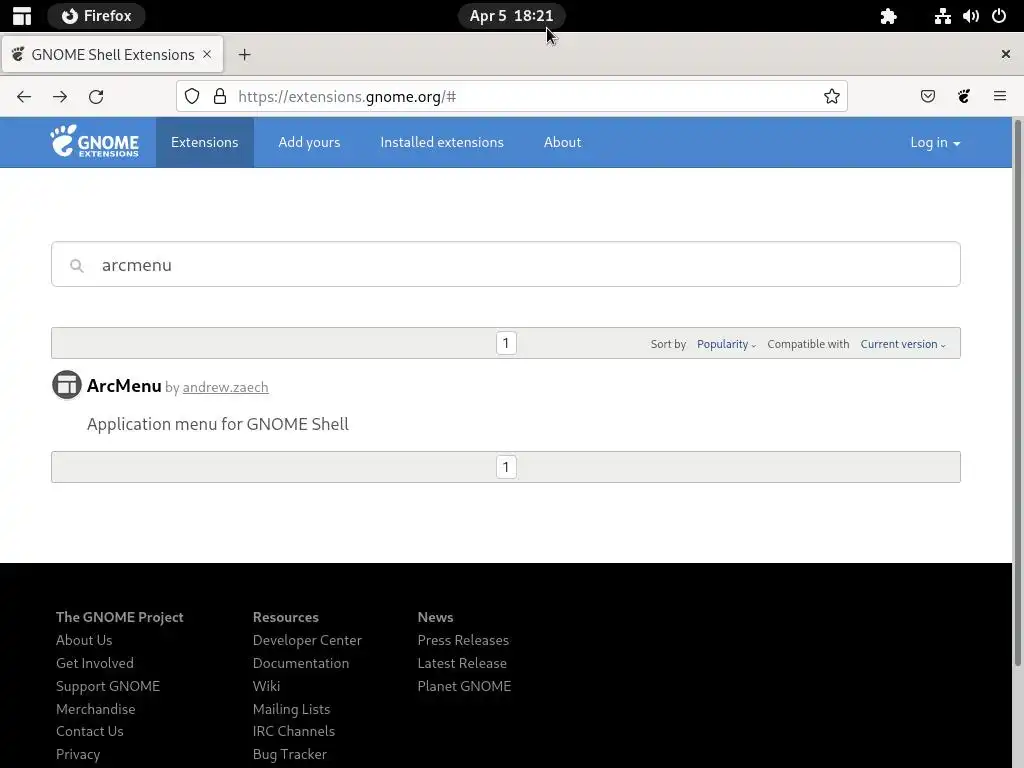Expand the Log in dropdown

(935, 142)
